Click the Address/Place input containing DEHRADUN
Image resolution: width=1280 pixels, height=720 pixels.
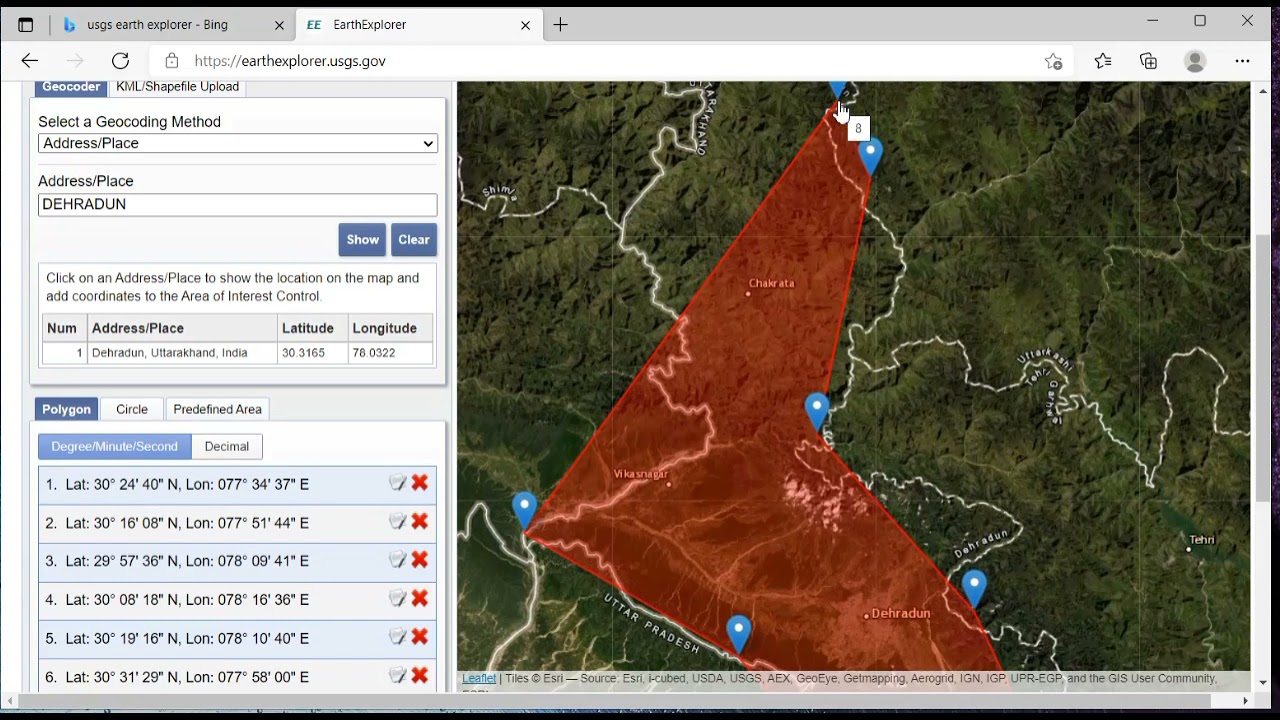pos(238,204)
